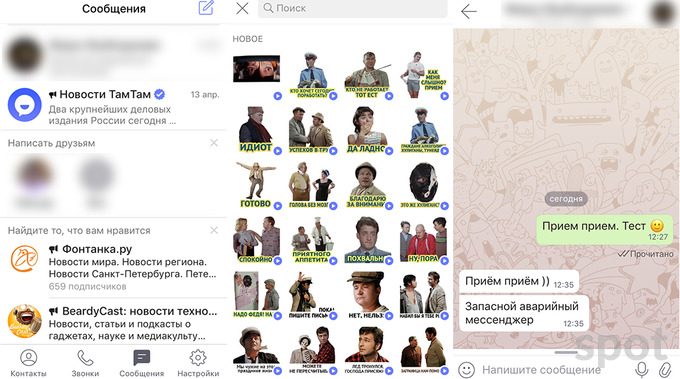680x379 pixels.
Task: Dismiss the Написать друзьям section
Action: [x=214, y=143]
